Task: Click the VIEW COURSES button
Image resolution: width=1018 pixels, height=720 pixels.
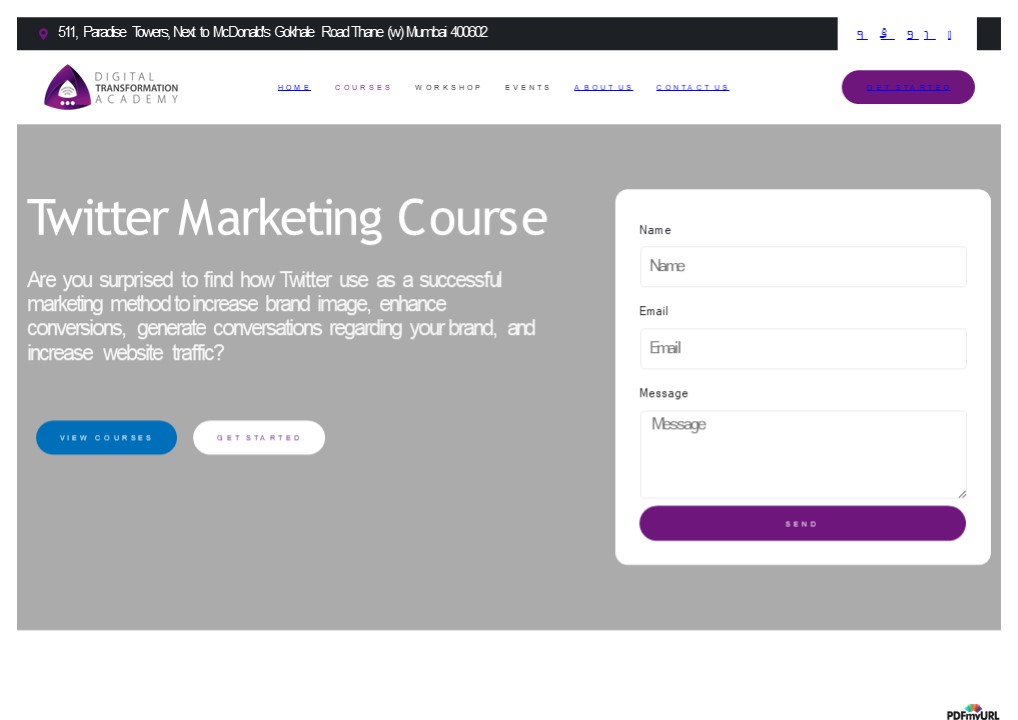Action: coord(106,437)
